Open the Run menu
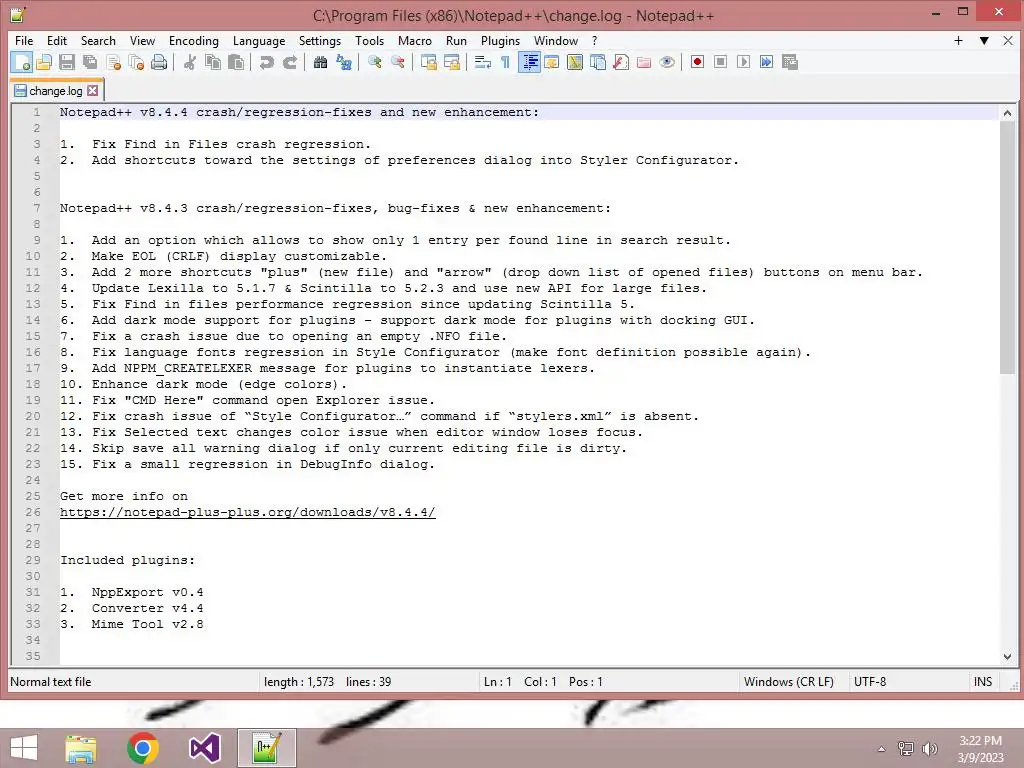This screenshot has height=768, width=1024. (456, 40)
